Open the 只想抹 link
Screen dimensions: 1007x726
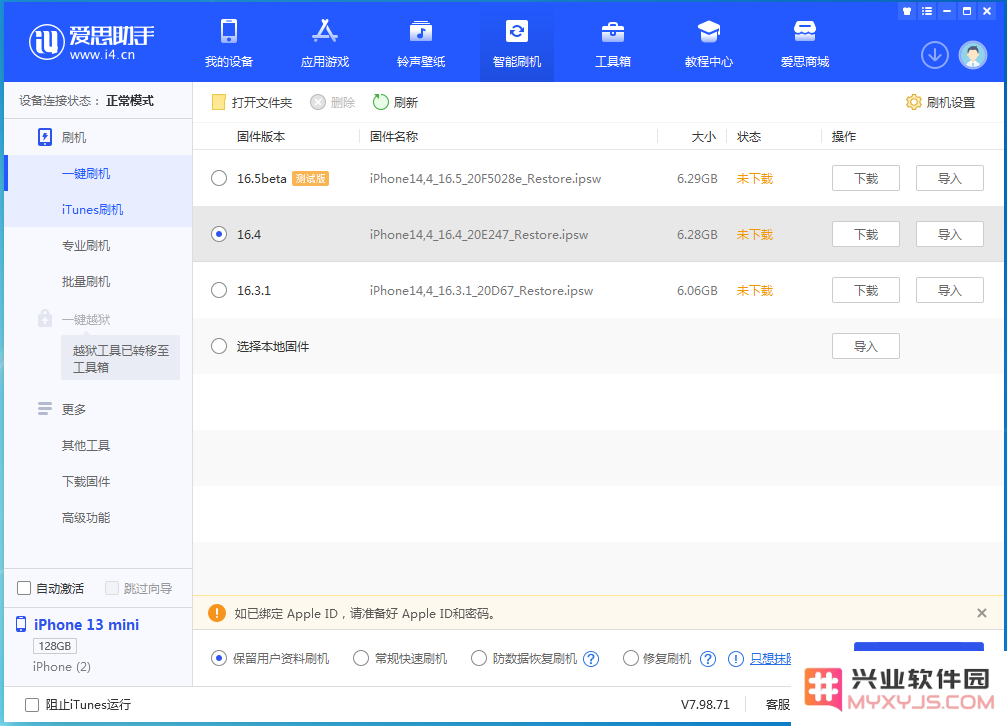pyautogui.click(x=770, y=659)
